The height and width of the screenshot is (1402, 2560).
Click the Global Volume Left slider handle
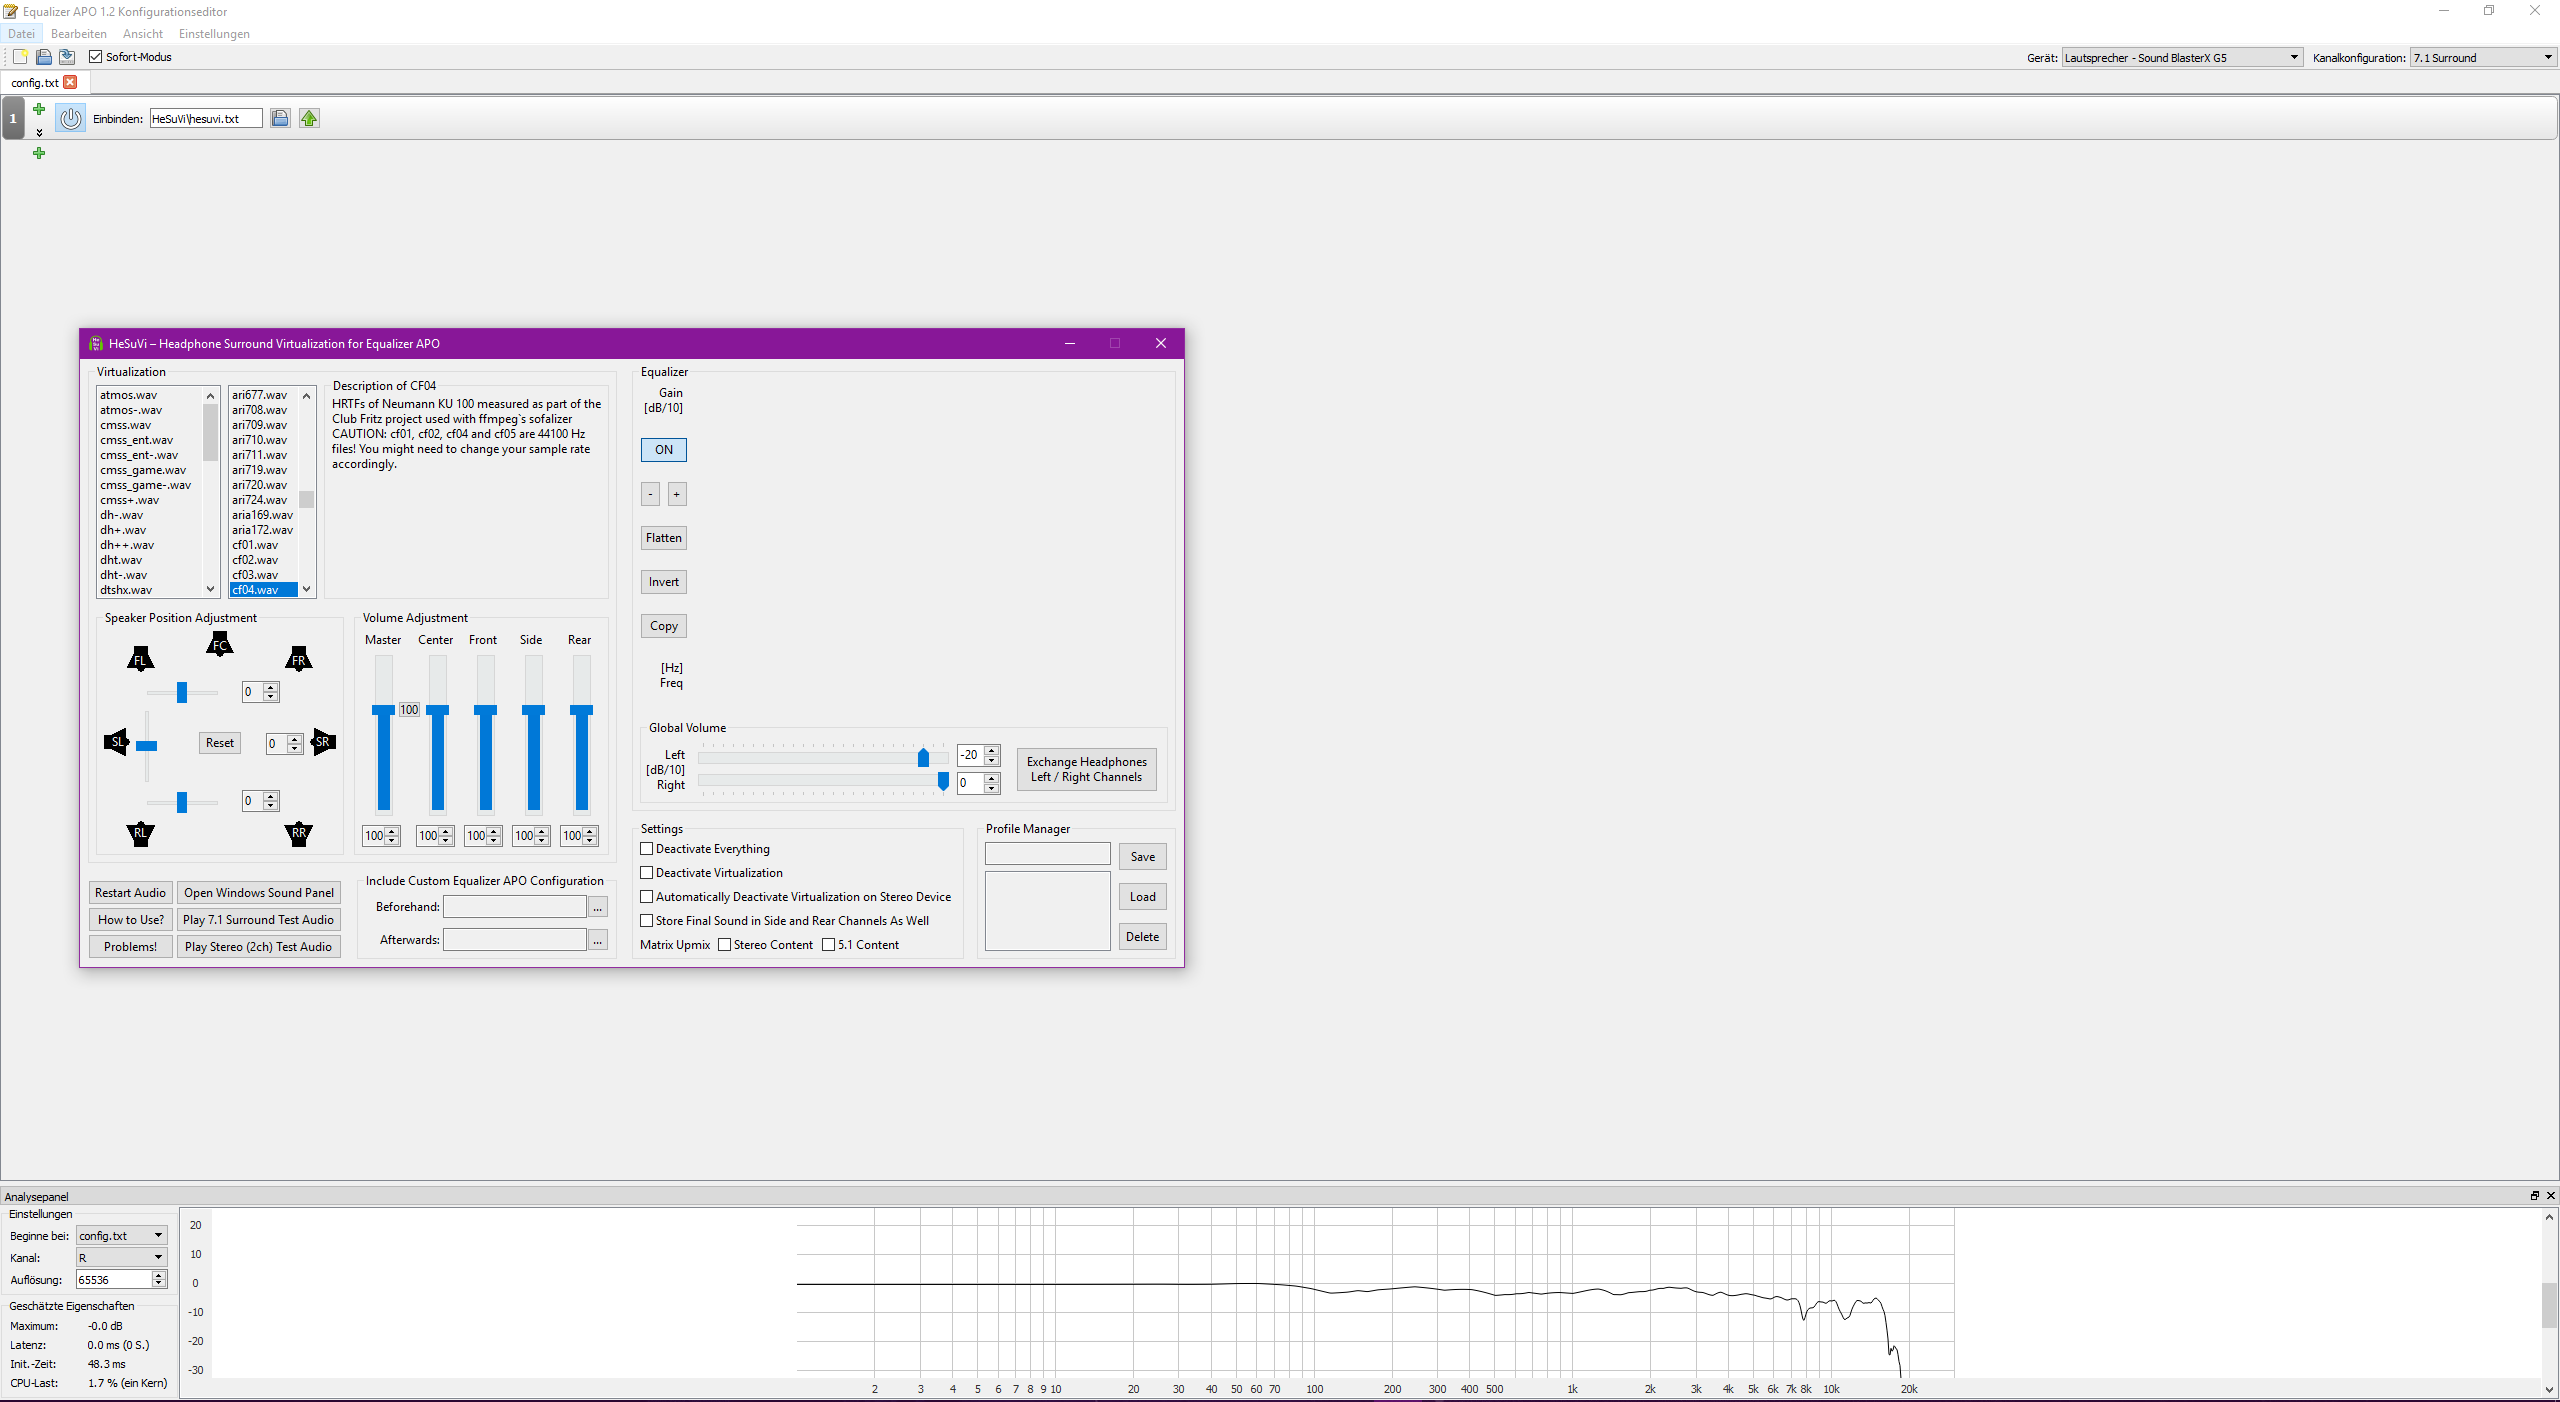(923, 758)
